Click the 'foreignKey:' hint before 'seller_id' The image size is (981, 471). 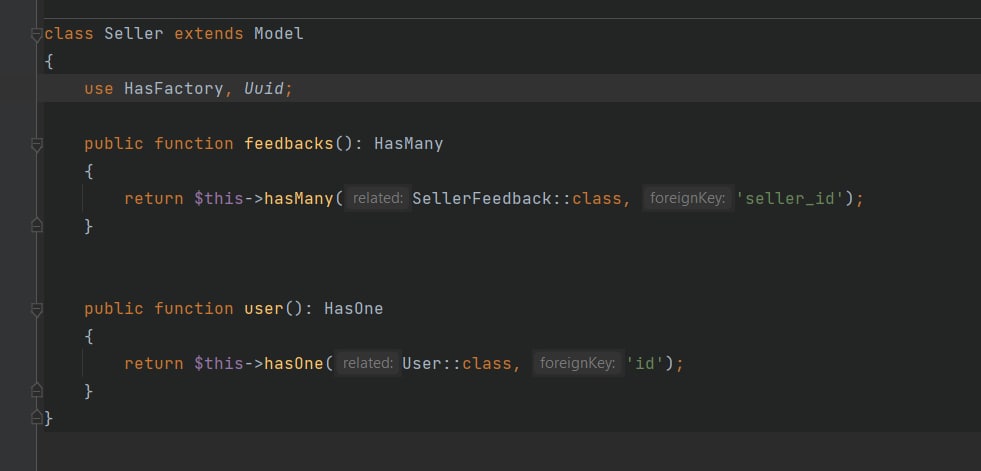(x=688, y=198)
